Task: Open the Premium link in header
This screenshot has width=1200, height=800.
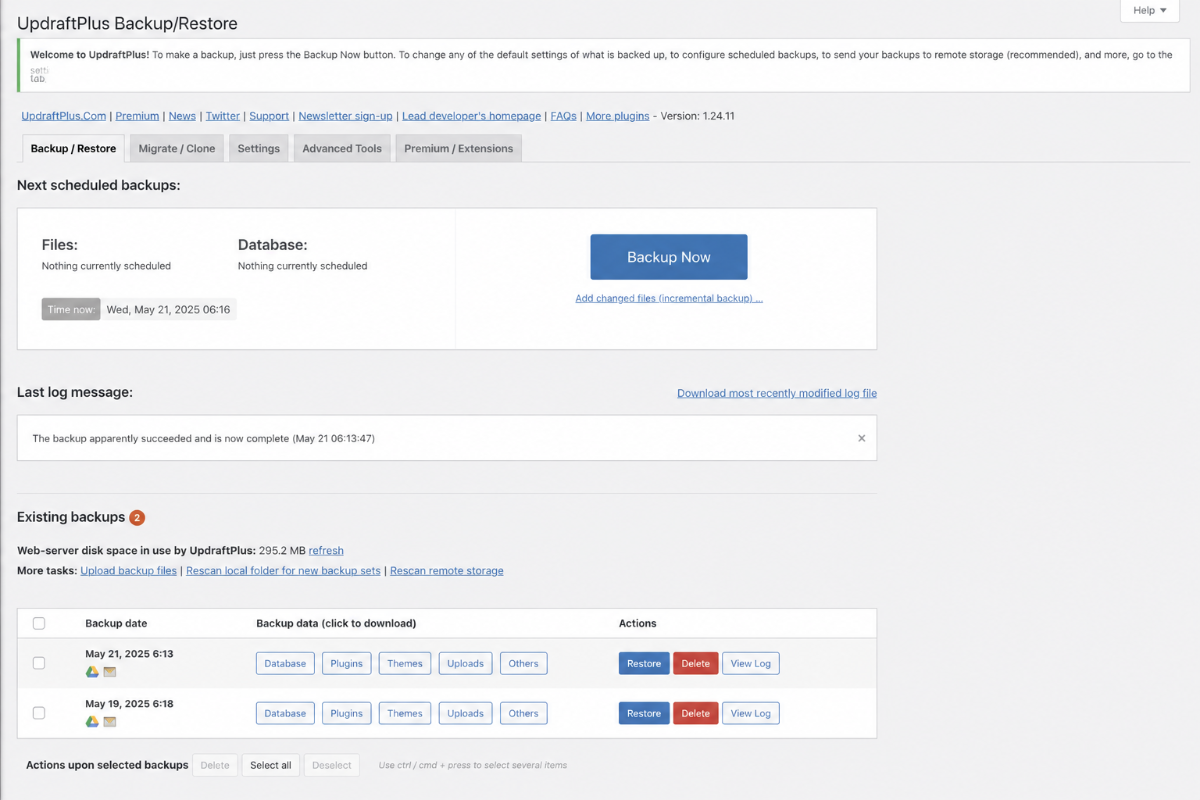Action: coord(137,116)
